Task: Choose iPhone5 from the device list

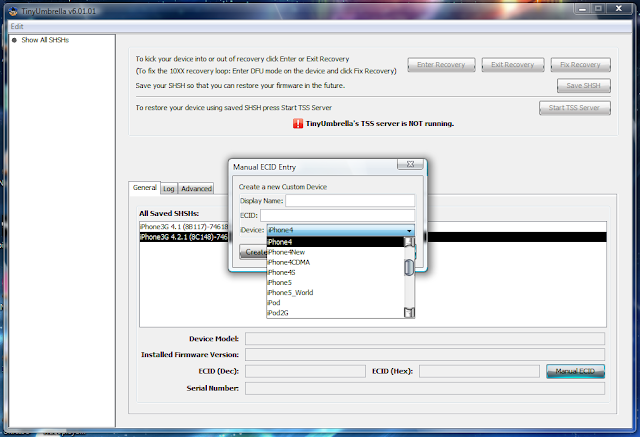Action: tap(336, 282)
